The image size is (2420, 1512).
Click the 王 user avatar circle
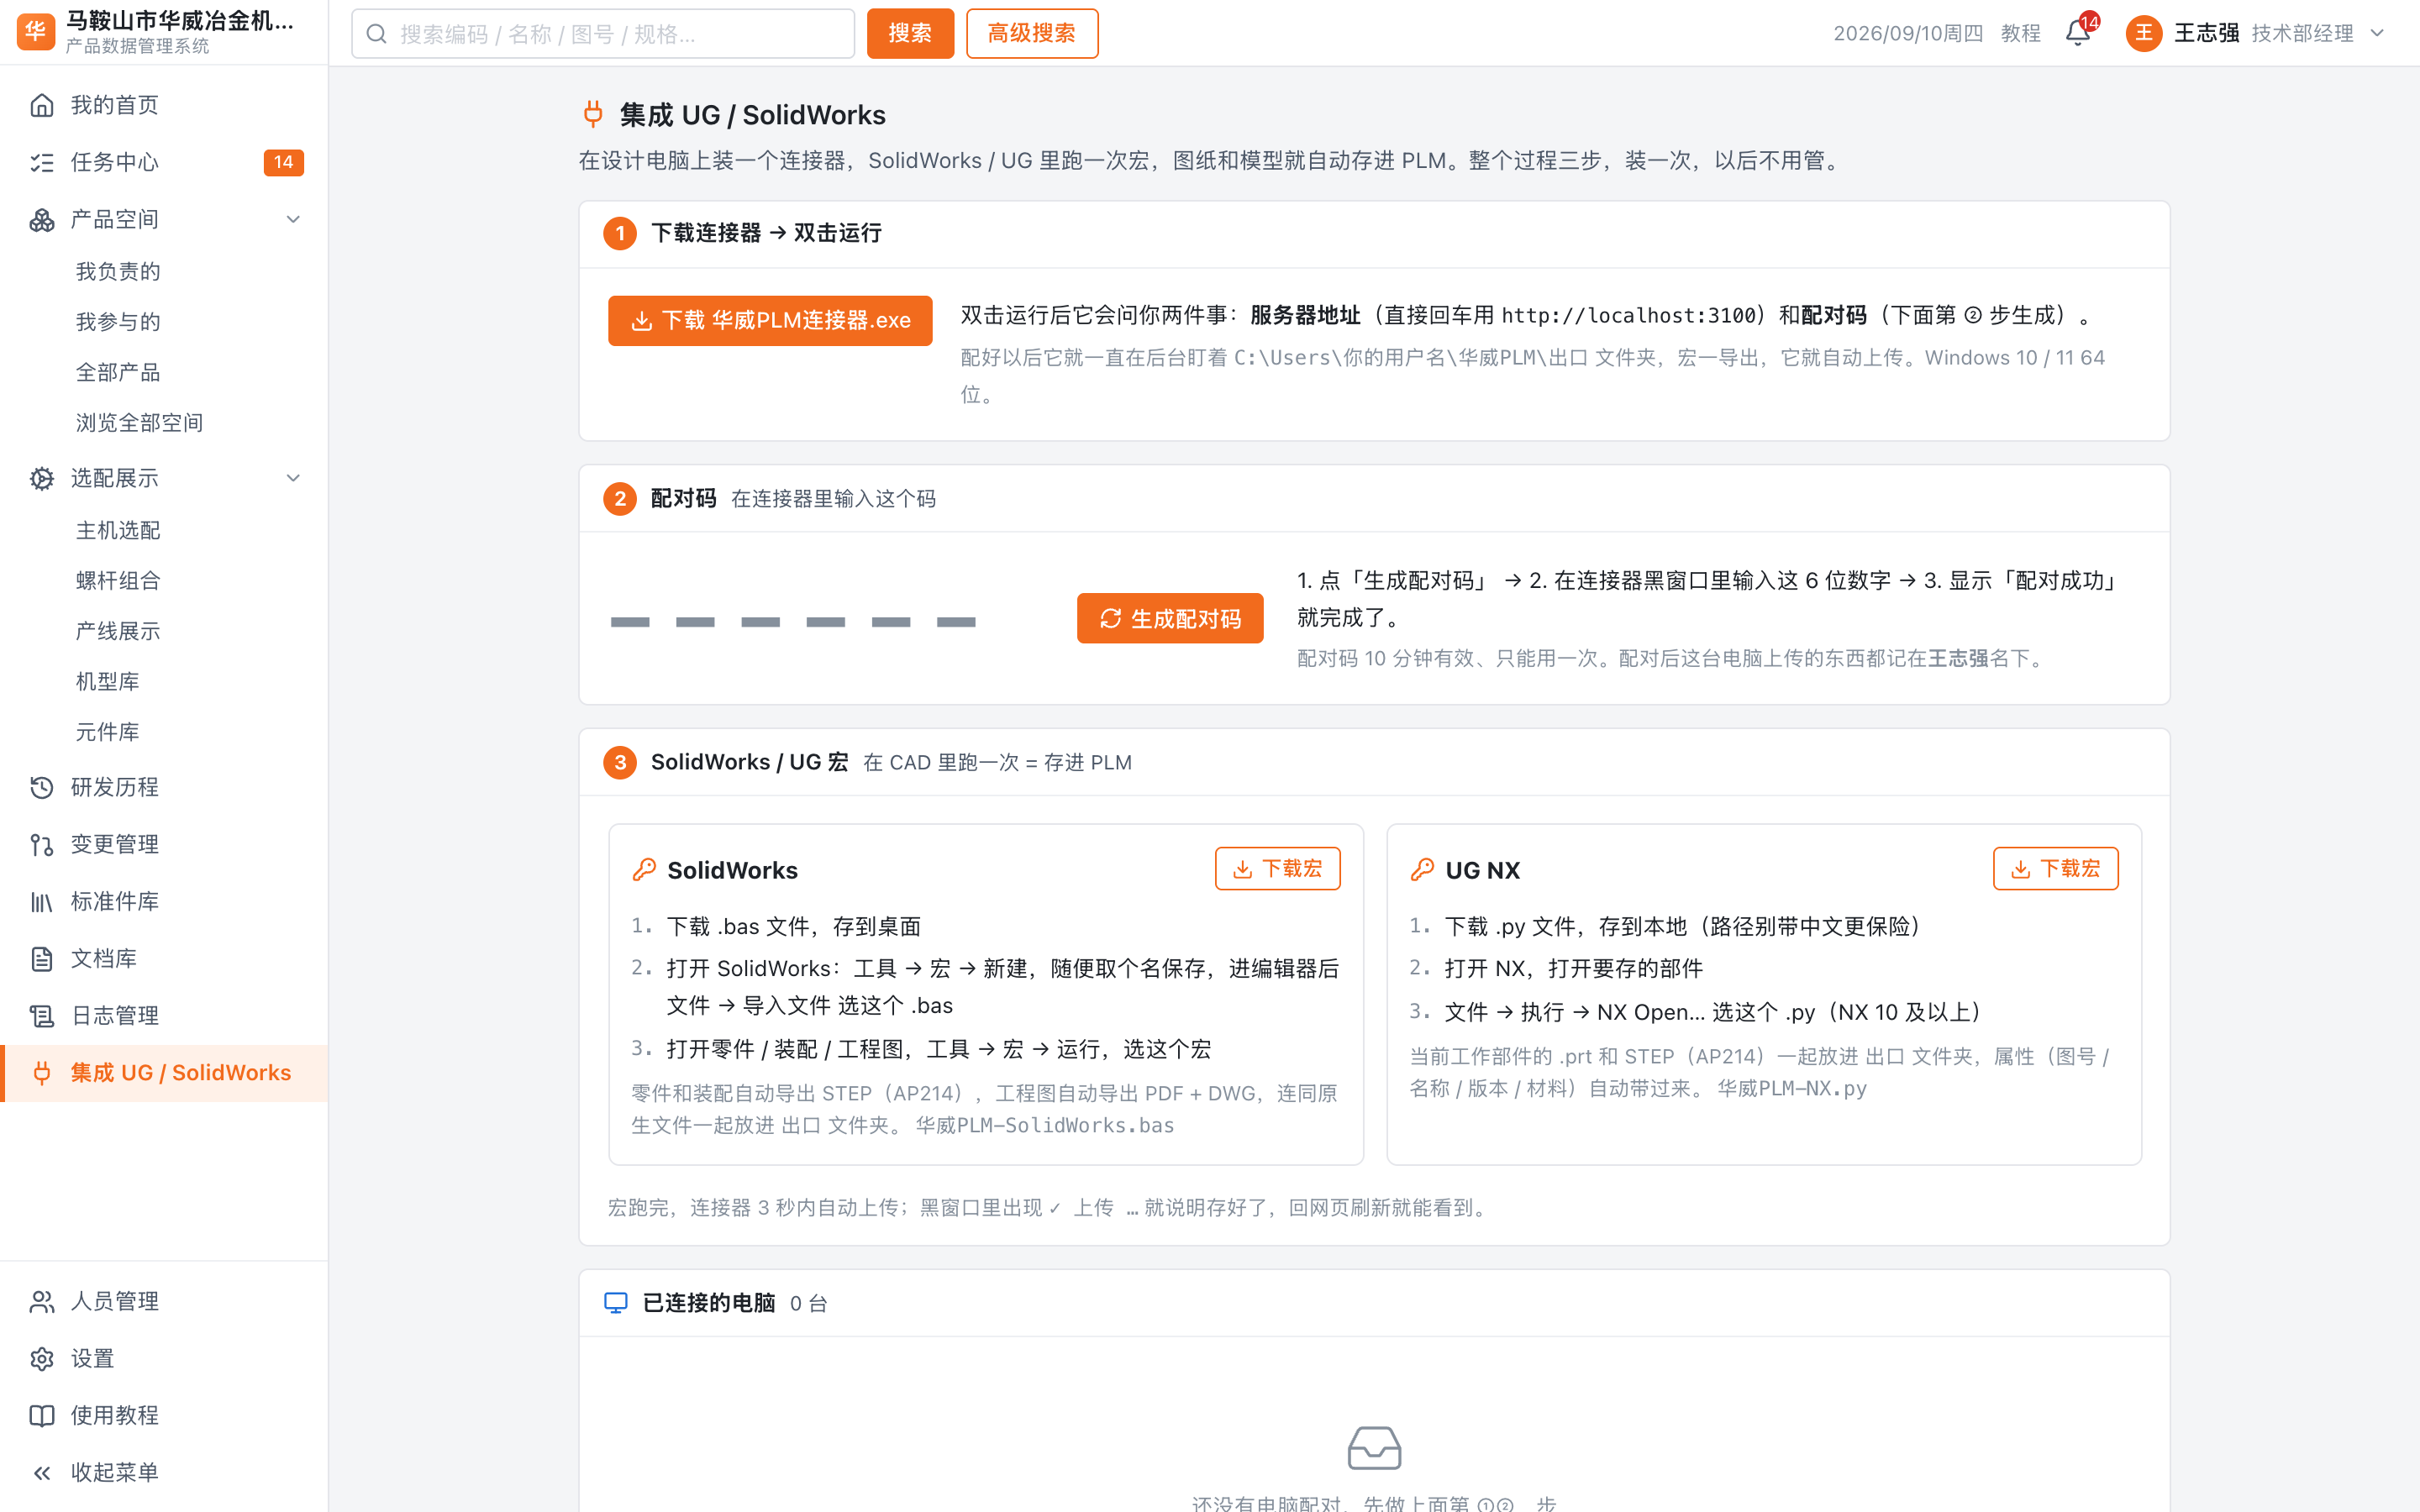click(x=2143, y=33)
